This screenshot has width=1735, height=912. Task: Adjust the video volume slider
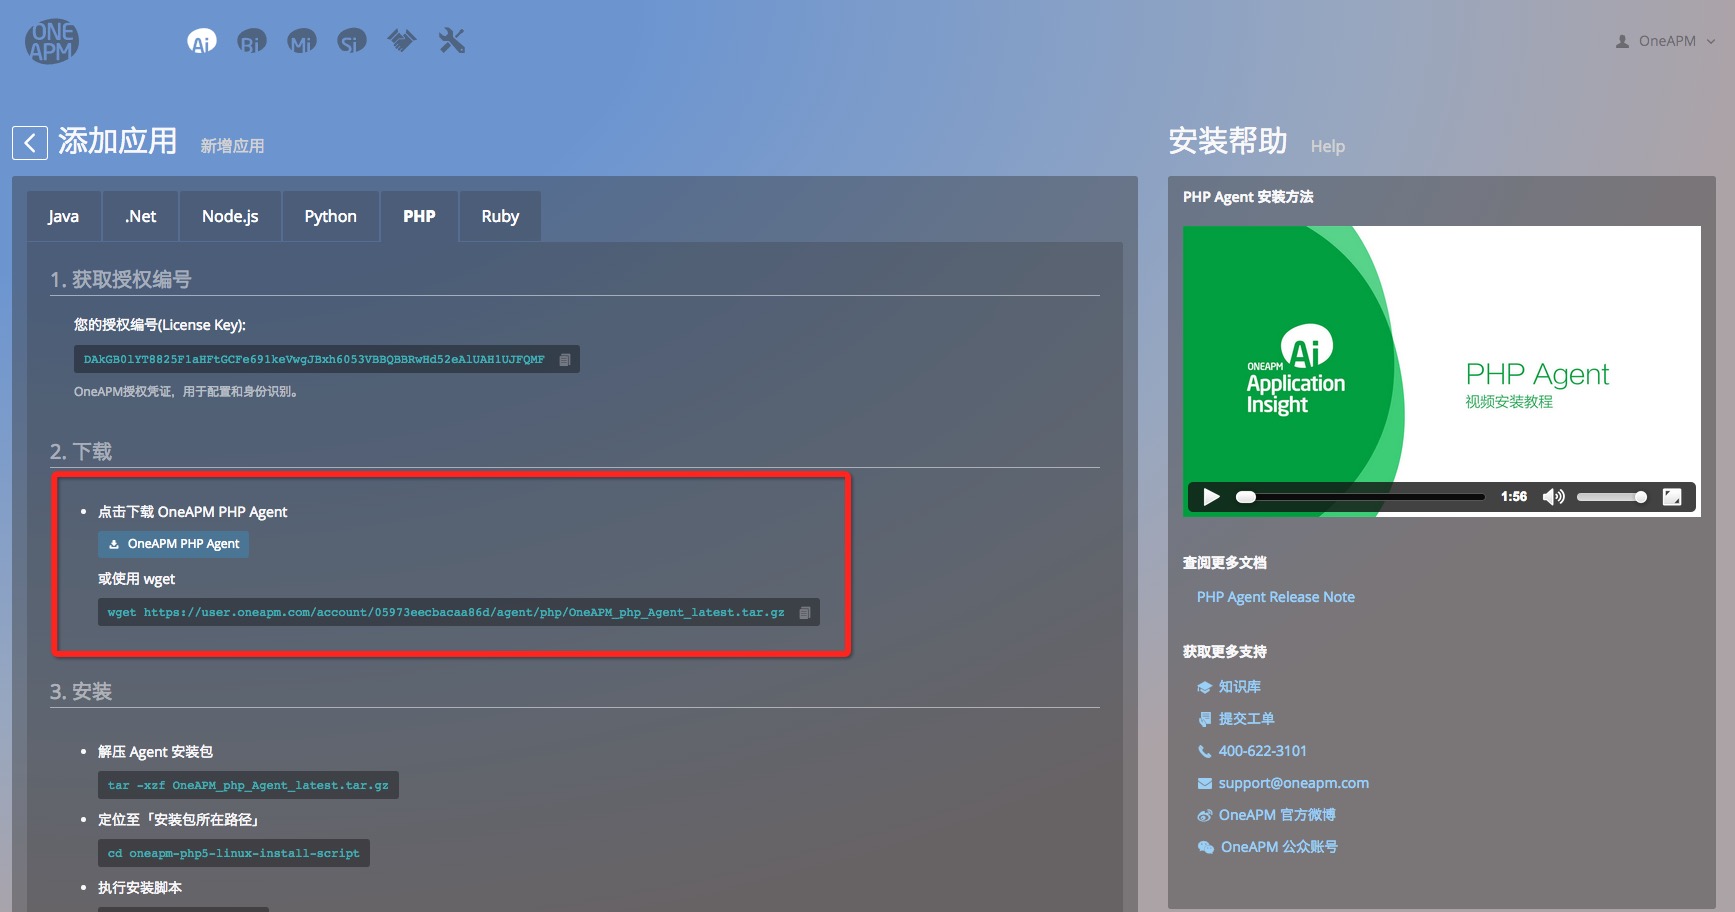pyautogui.click(x=1611, y=497)
